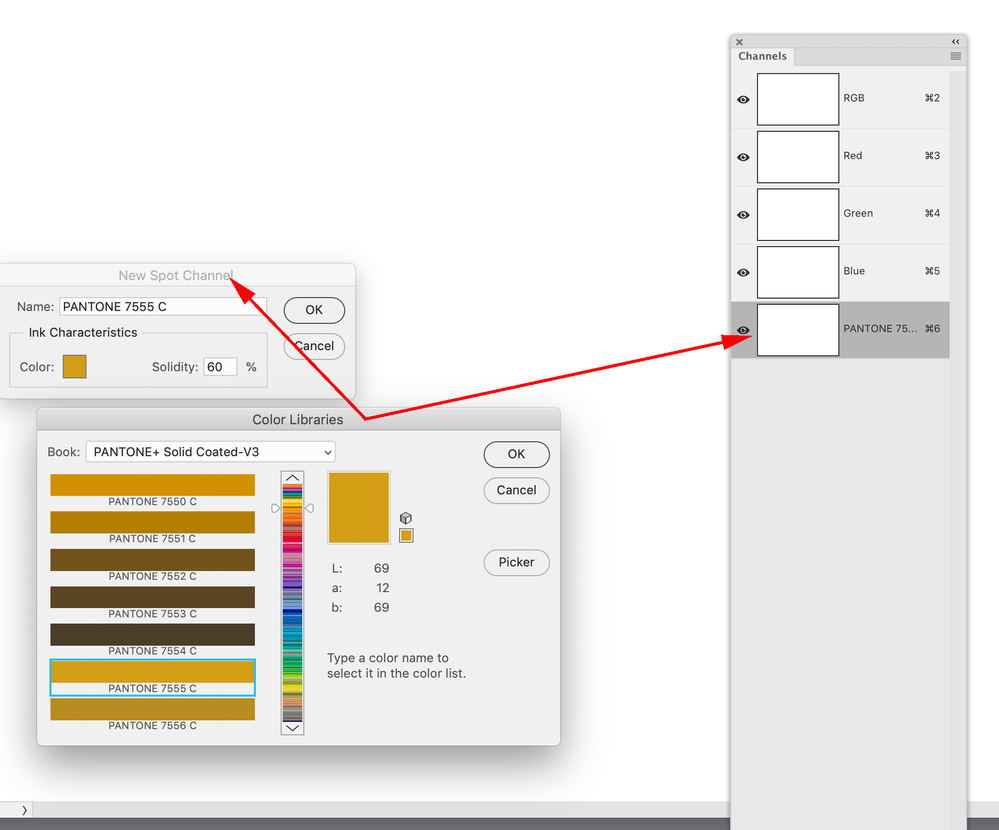Close the Channels panel with the x icon
999x830 pixels.
(739, 42)
